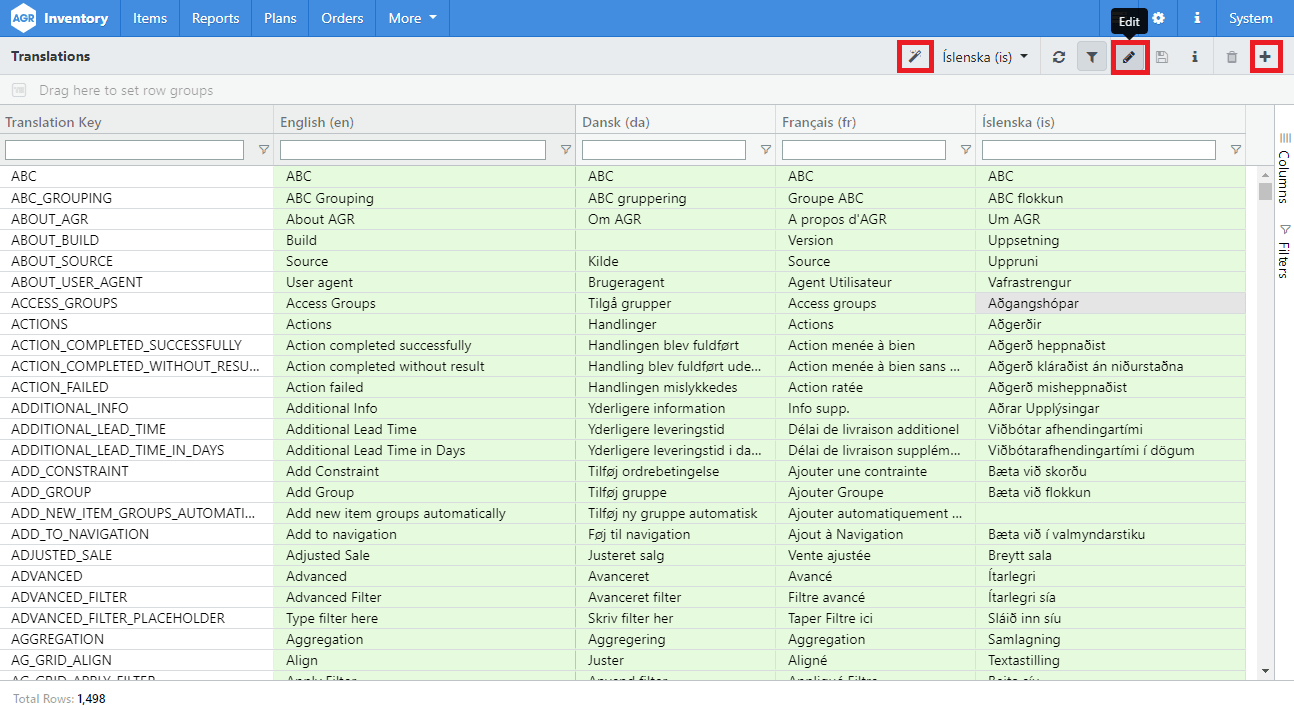
Task: Click the trash delete icon
Action: (1232, 57)
